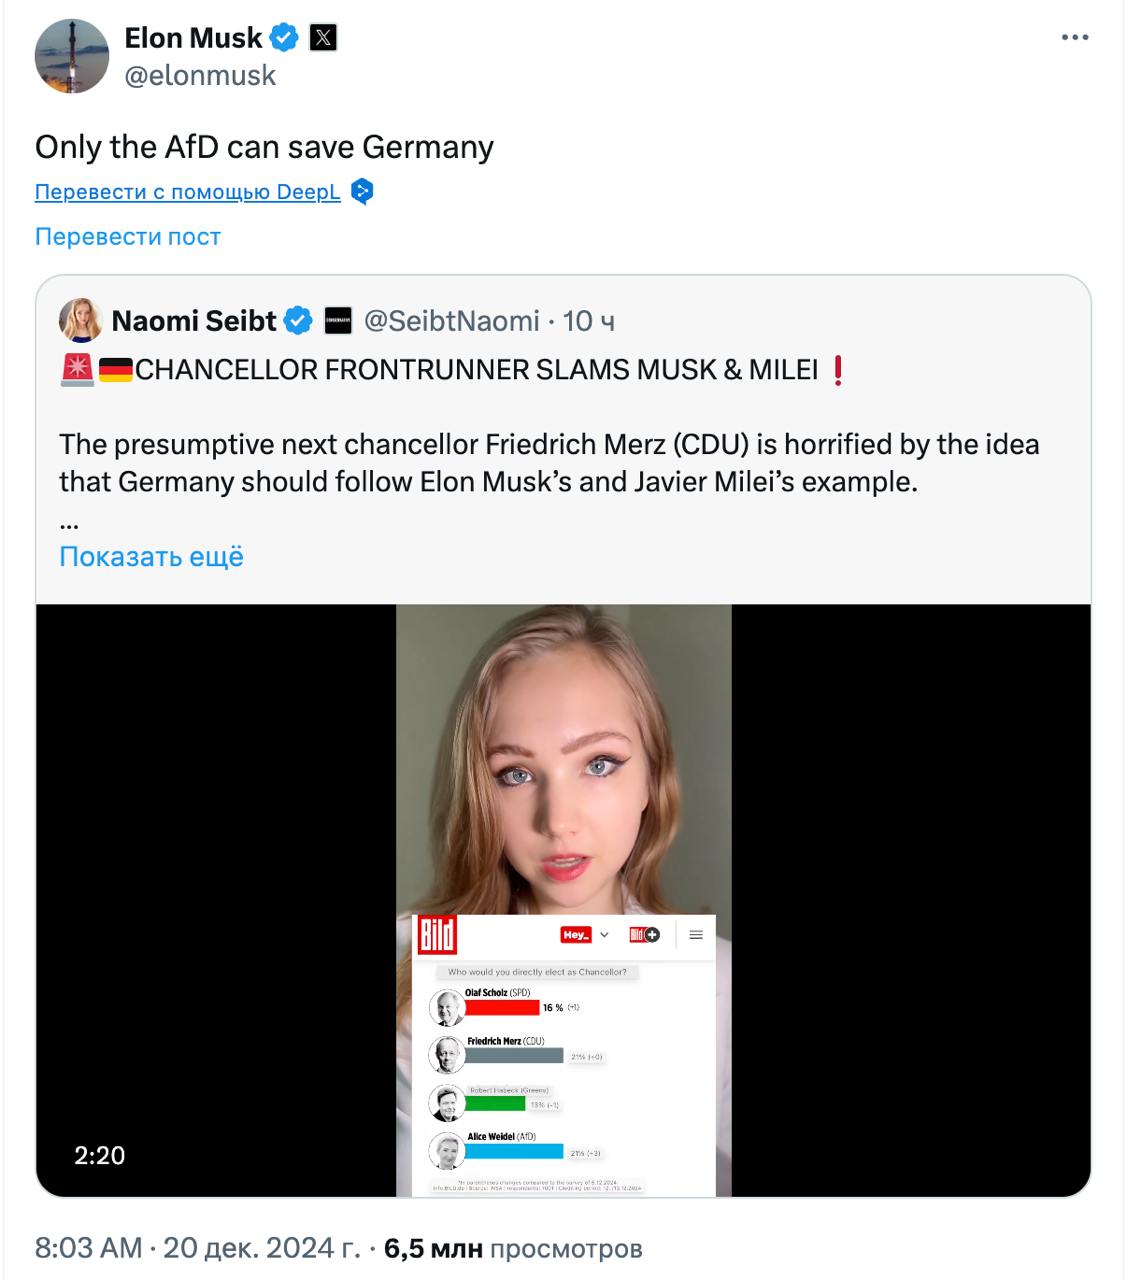The image size is (1127, 1280).
Task: Open Naomi Seibt's small profile avatar
Action: point(80,321)
